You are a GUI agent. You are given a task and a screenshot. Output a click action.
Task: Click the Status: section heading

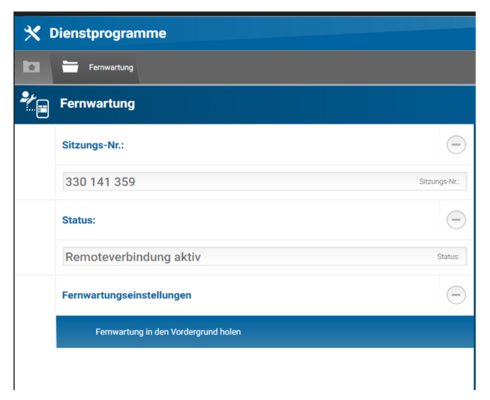pos(79,220)
